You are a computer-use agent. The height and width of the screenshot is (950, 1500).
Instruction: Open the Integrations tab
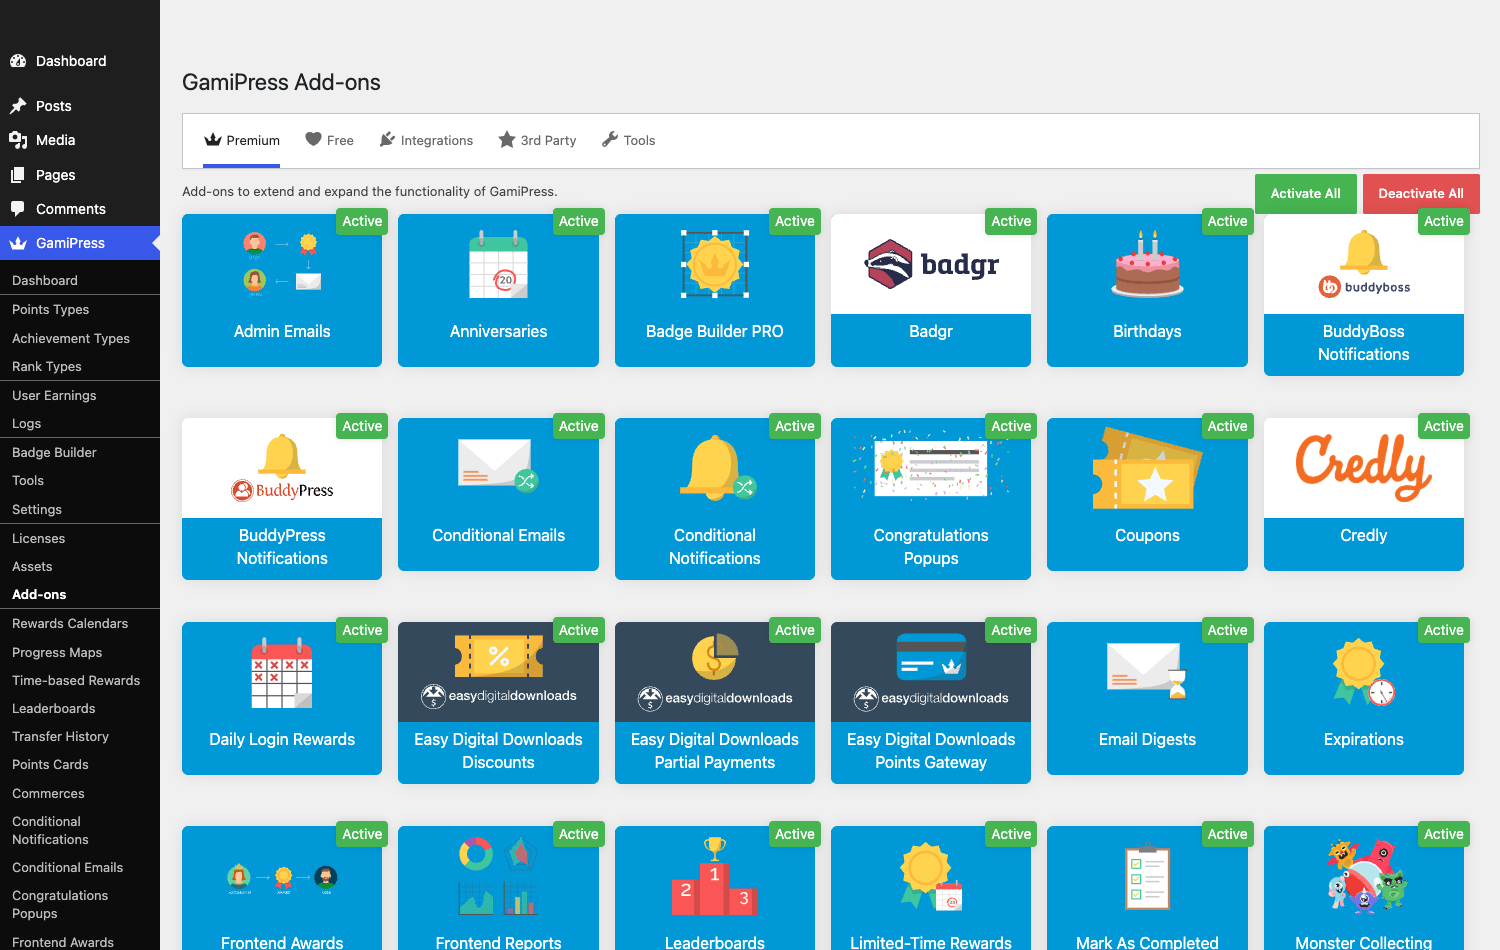coord(426,140)
